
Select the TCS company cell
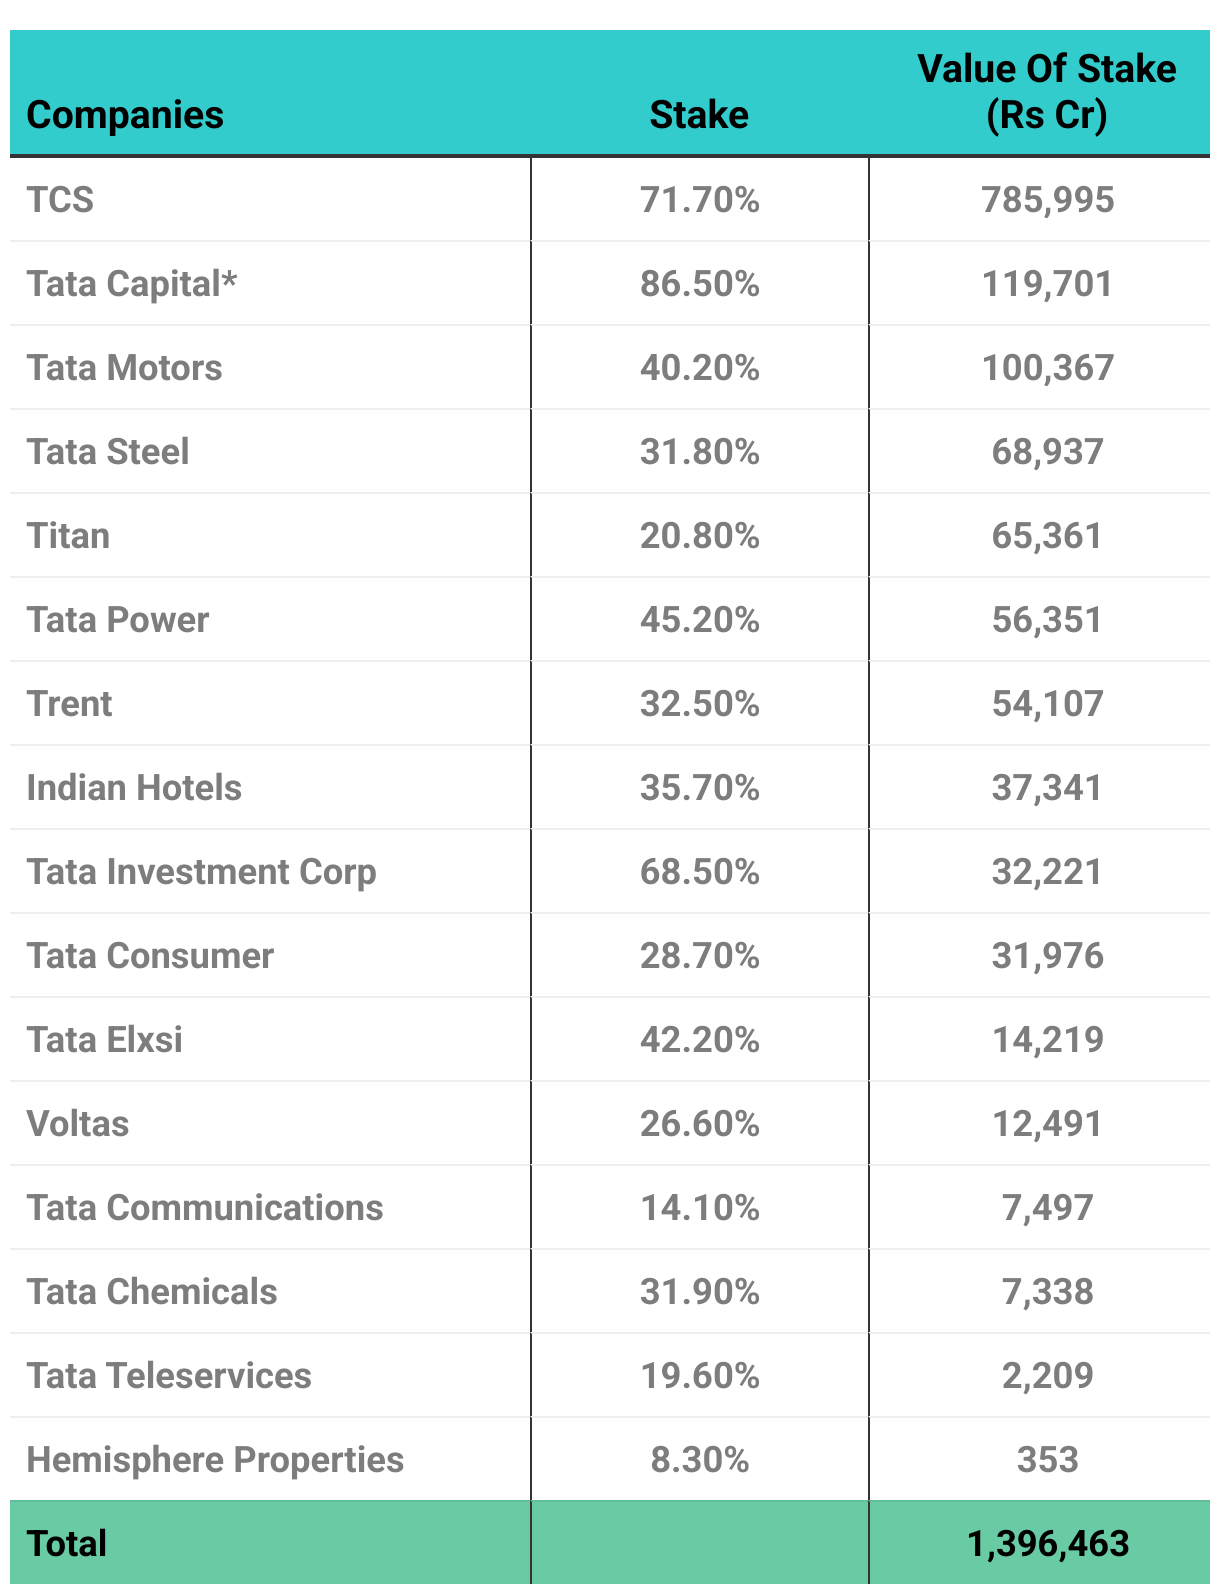point(60,200)
